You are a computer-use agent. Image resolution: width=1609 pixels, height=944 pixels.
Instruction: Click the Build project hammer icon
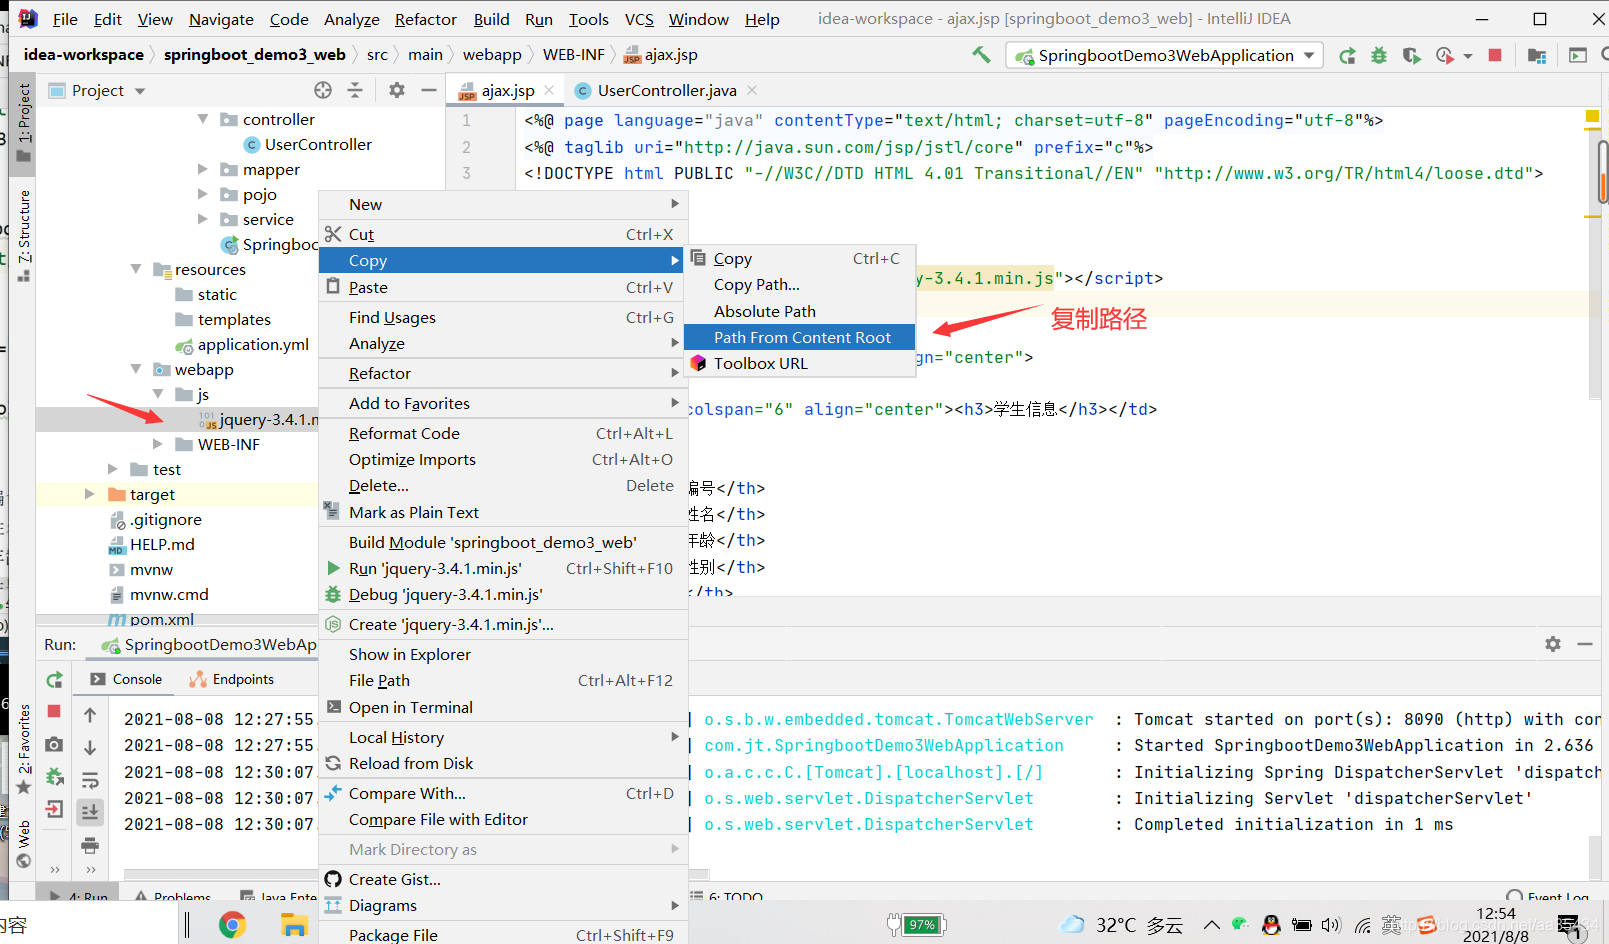pos(981,55)
